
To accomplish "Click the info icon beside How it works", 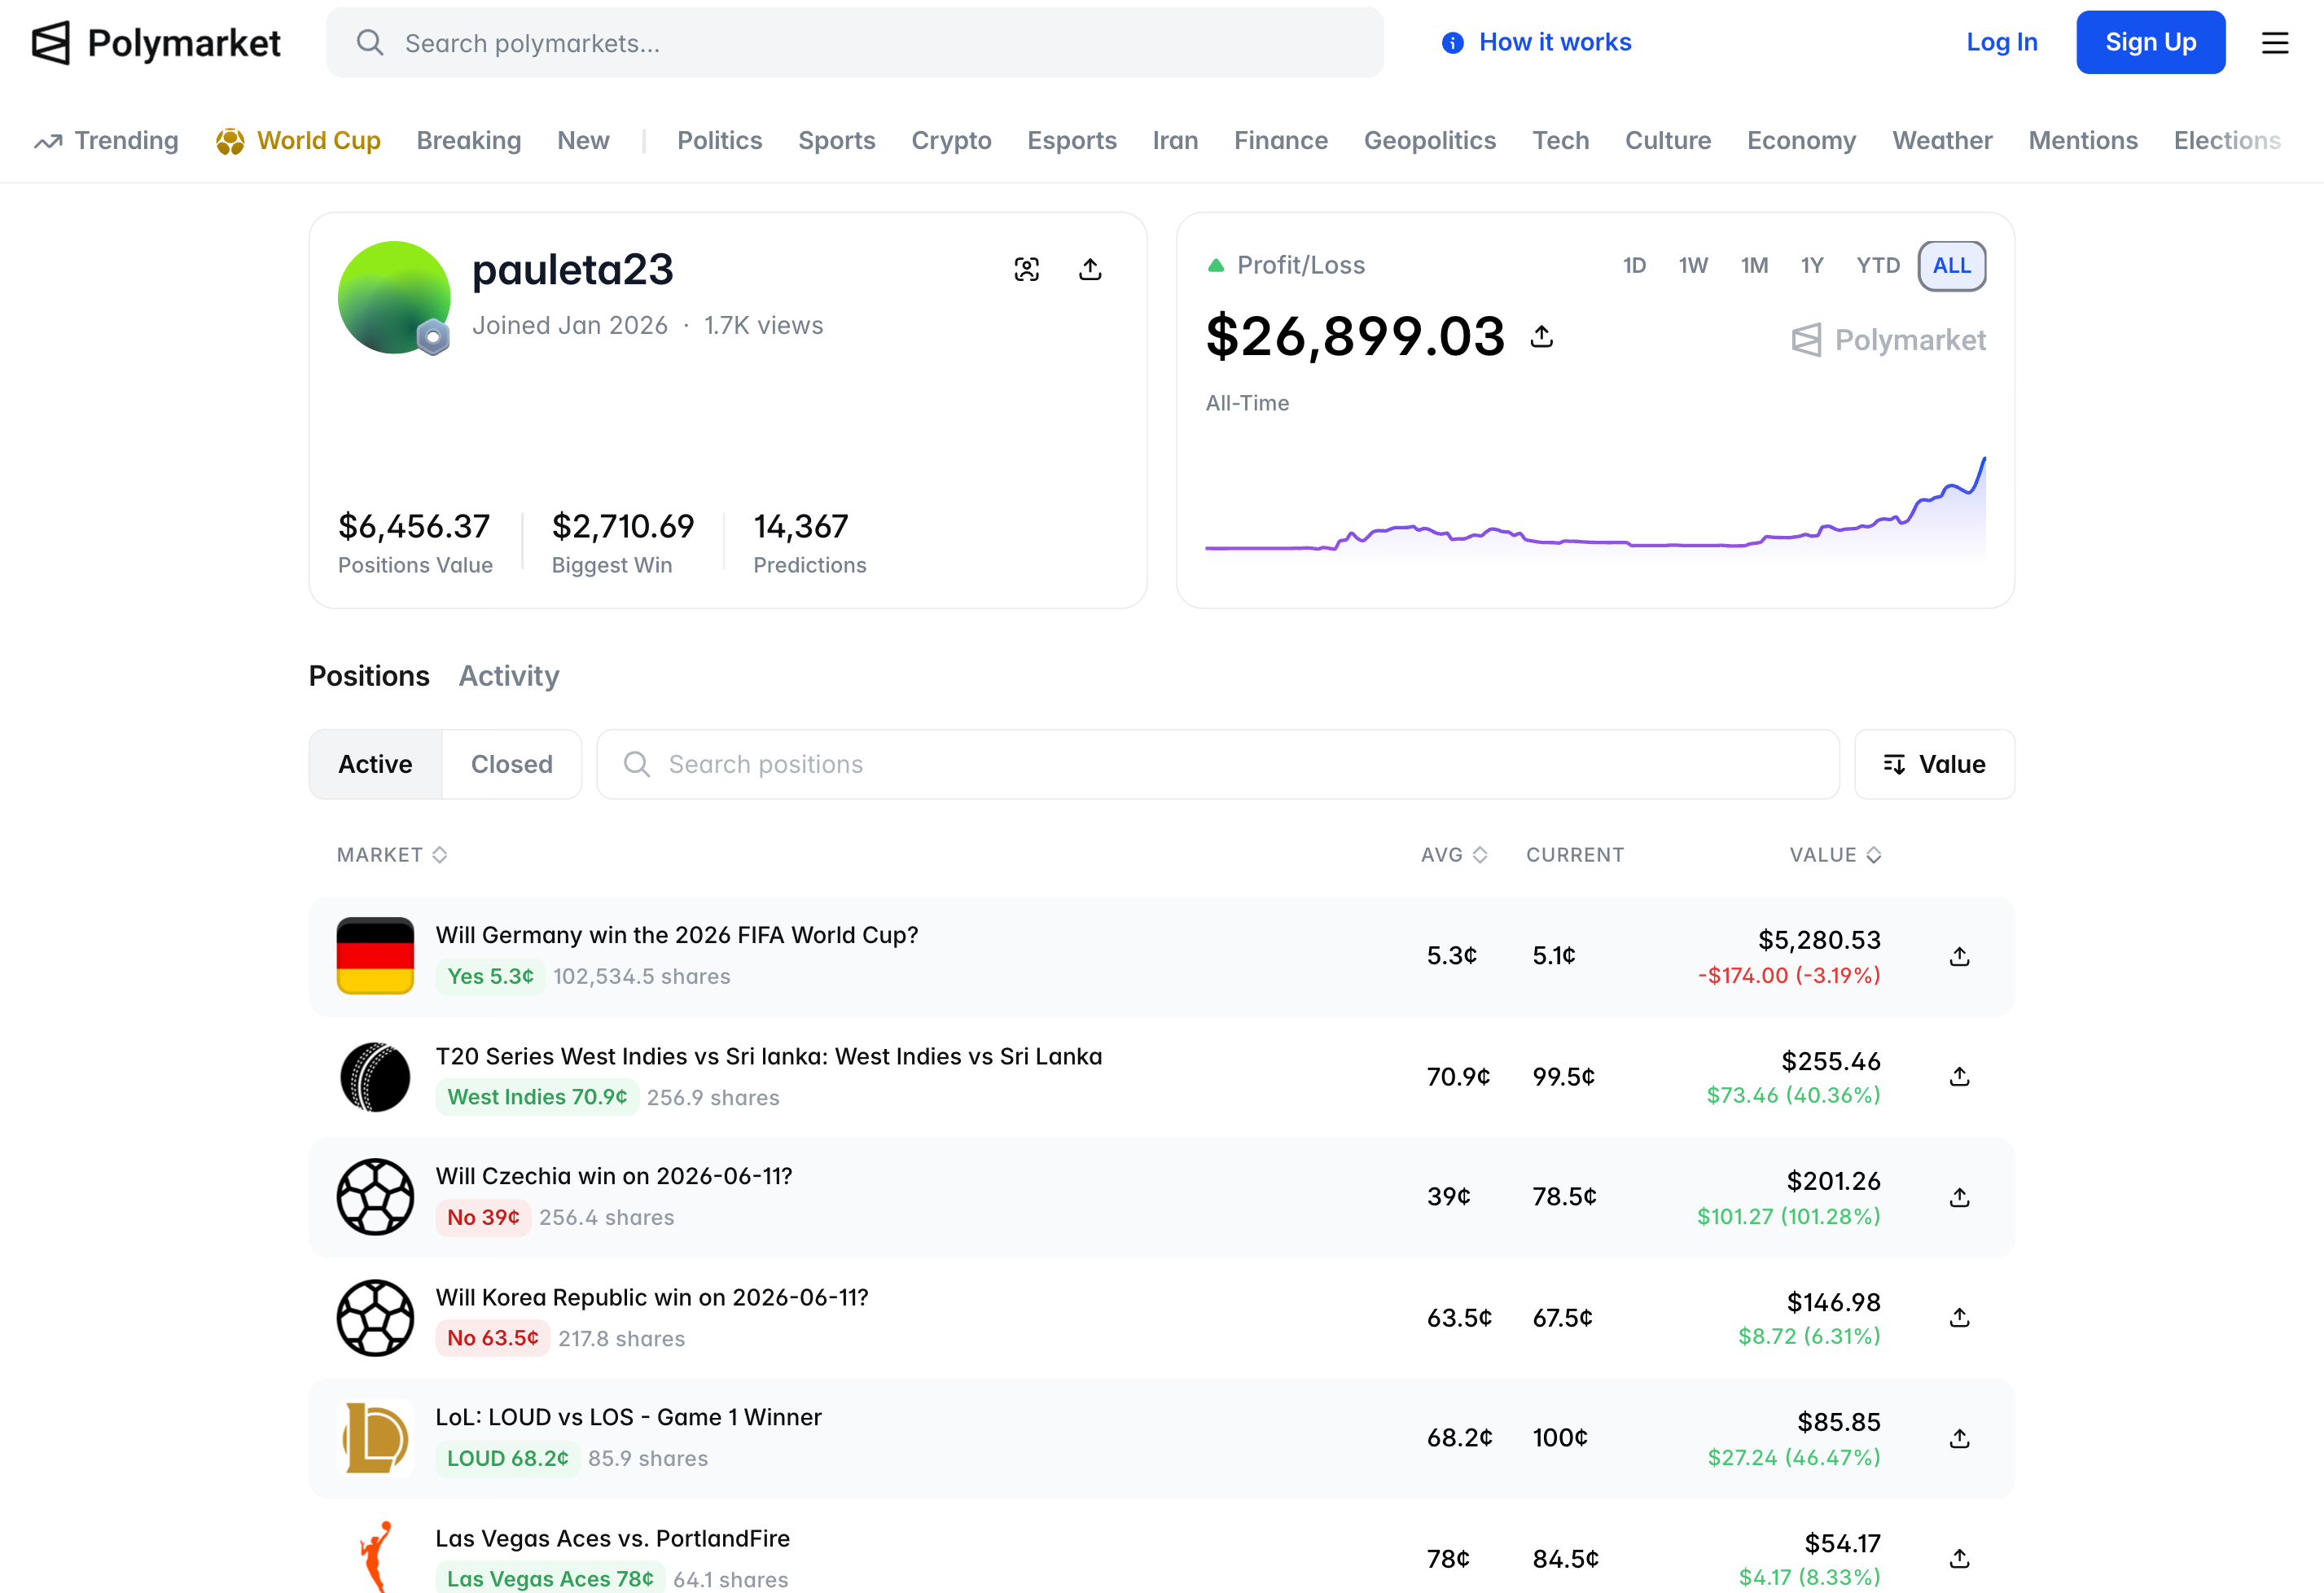I will (1452, 43).
